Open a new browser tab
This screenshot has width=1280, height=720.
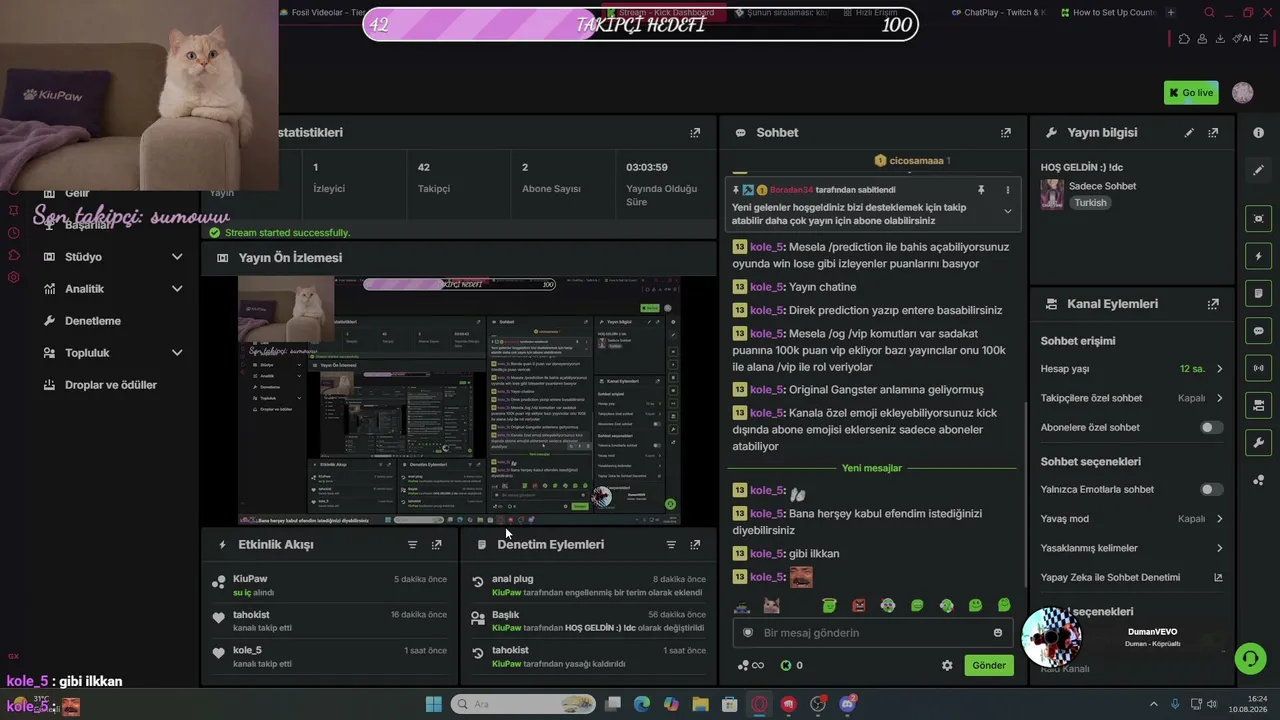pos(1171,13)
